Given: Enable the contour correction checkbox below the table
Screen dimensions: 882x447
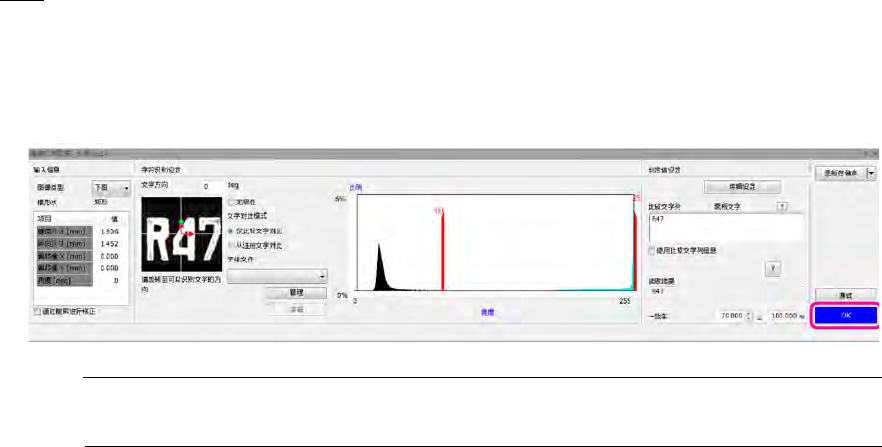Looking at the screenshot, I should pos(37,311).
